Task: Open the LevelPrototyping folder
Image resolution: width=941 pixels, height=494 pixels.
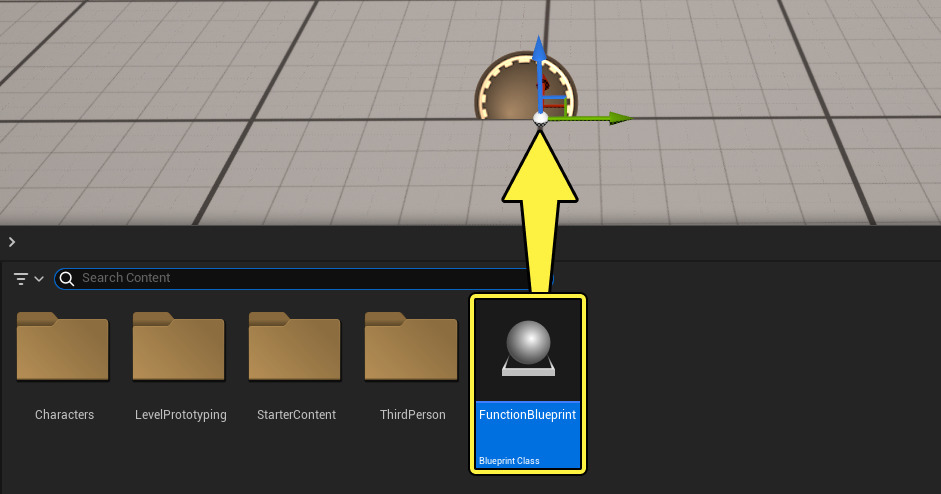Action: pos(179,346)
